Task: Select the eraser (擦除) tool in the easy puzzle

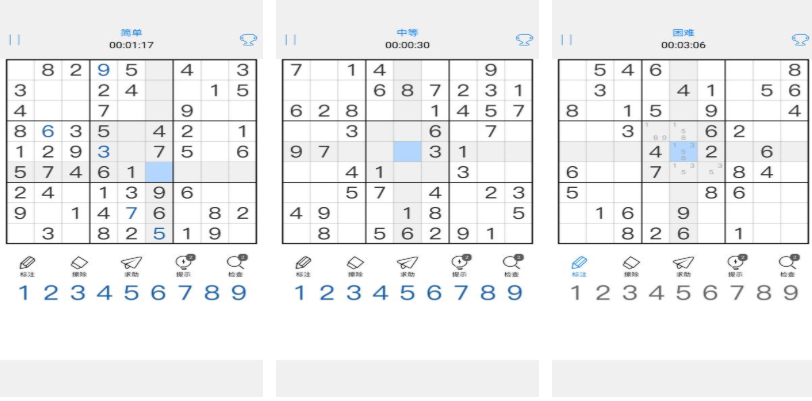Action: [x=81, y=265]
